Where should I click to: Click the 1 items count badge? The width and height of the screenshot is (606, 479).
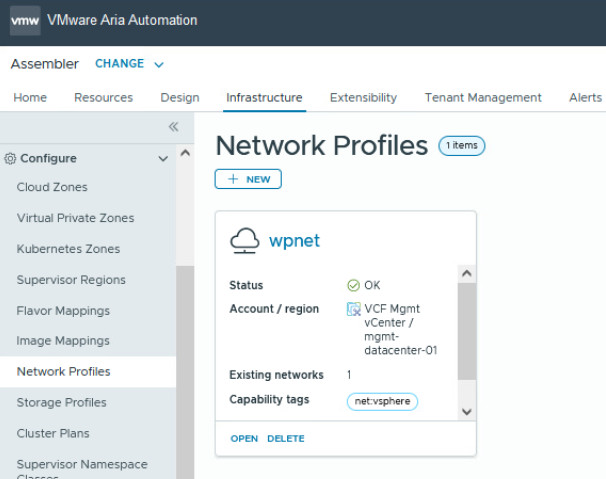click(x=461, y=146)
